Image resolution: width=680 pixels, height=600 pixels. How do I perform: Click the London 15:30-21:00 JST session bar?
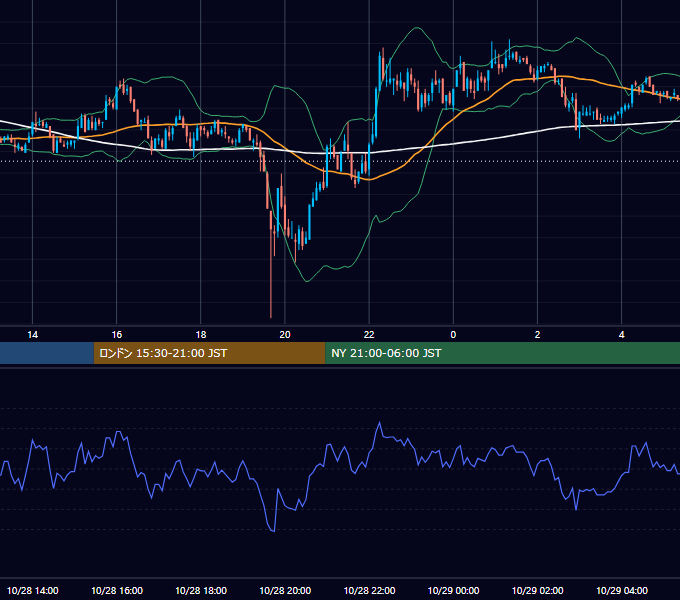pyautogui.click(x=209, y=353)
